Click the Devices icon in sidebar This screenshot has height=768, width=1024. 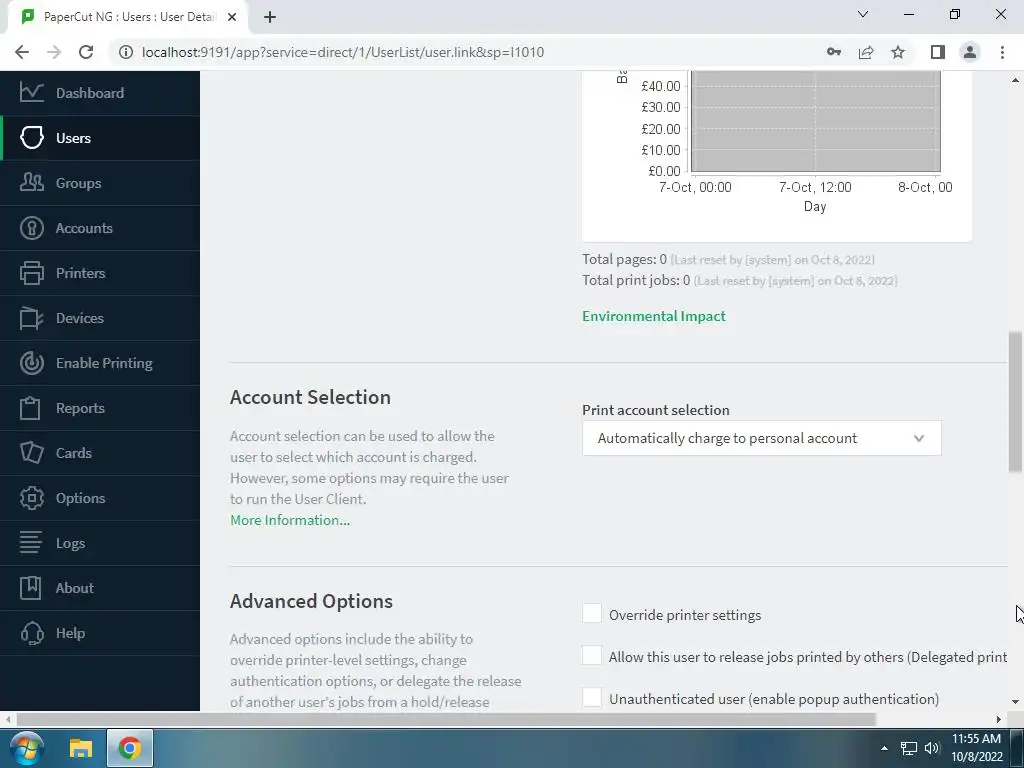(x=31, y=317)
